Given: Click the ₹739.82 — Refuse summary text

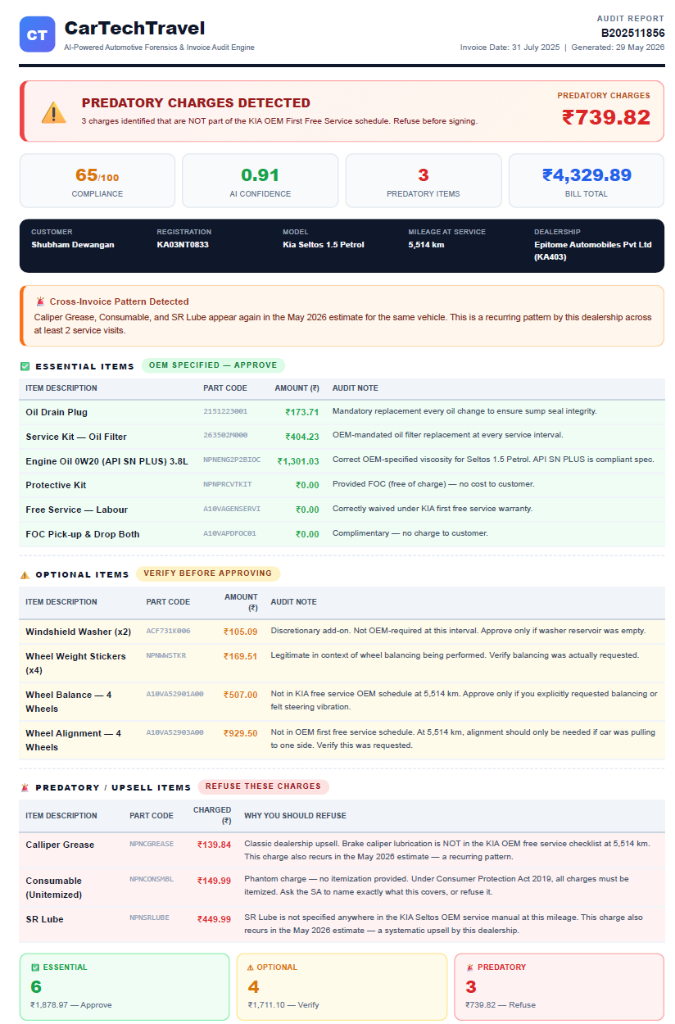Looking at the screenshot, I should [x=500, y=1005].
